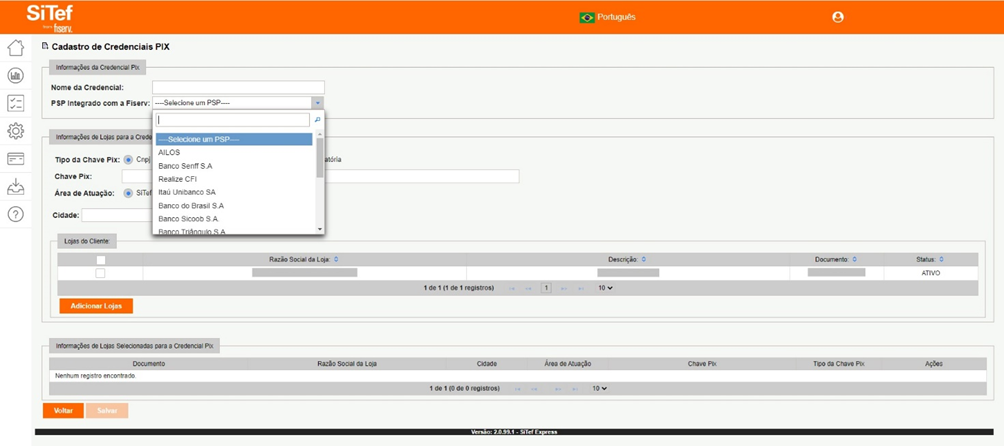The width and height of the screenshot is (1004, 446).
Task: Open the Home icon in sidebar
Action: [15, 48]
